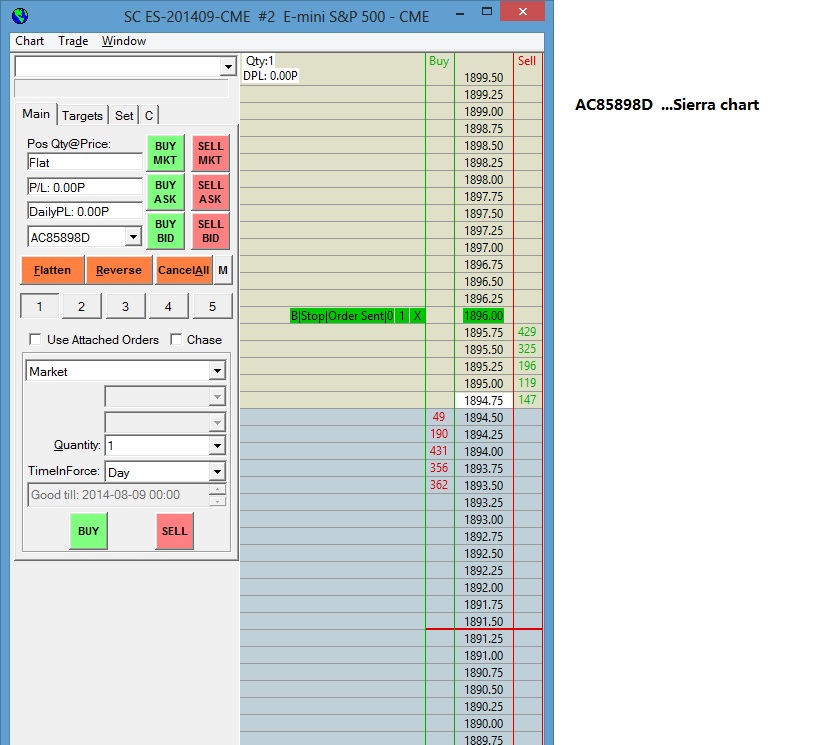Viewport: 819px width, 745px height.
Task: Click the Qty:1 label in ladder
Action: point(260,61)
